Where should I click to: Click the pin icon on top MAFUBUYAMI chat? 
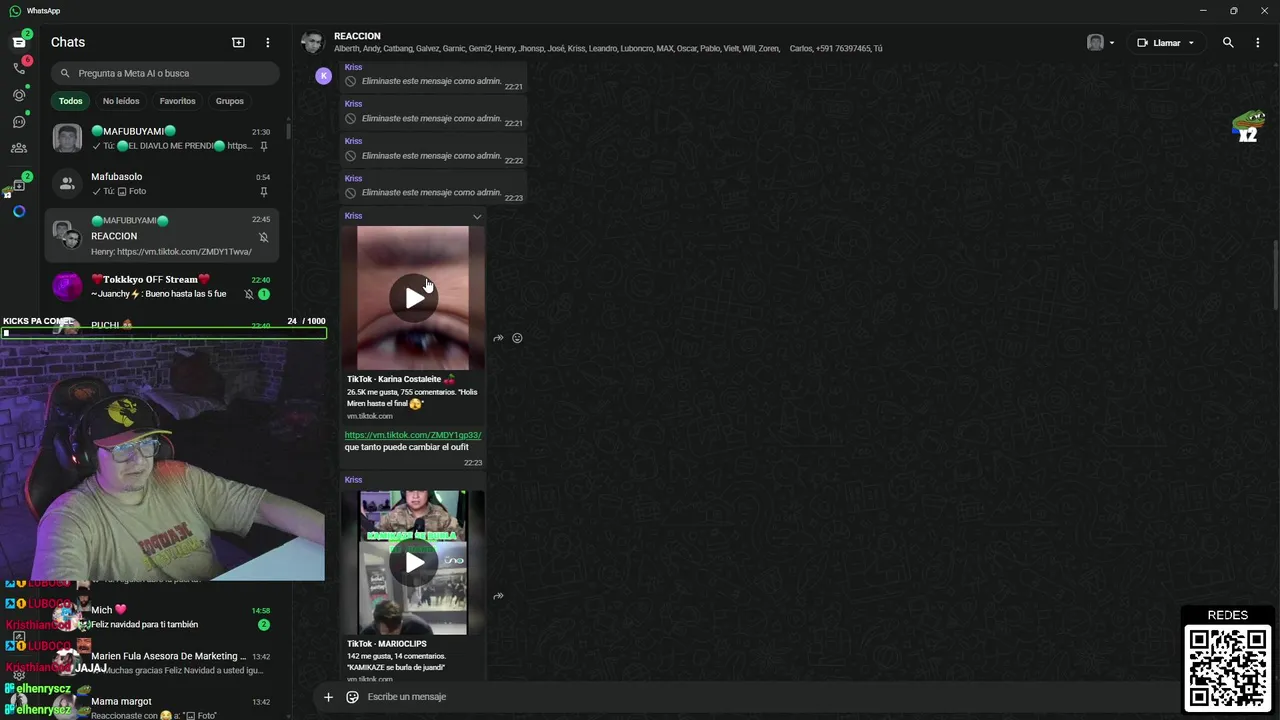[263, 146]
